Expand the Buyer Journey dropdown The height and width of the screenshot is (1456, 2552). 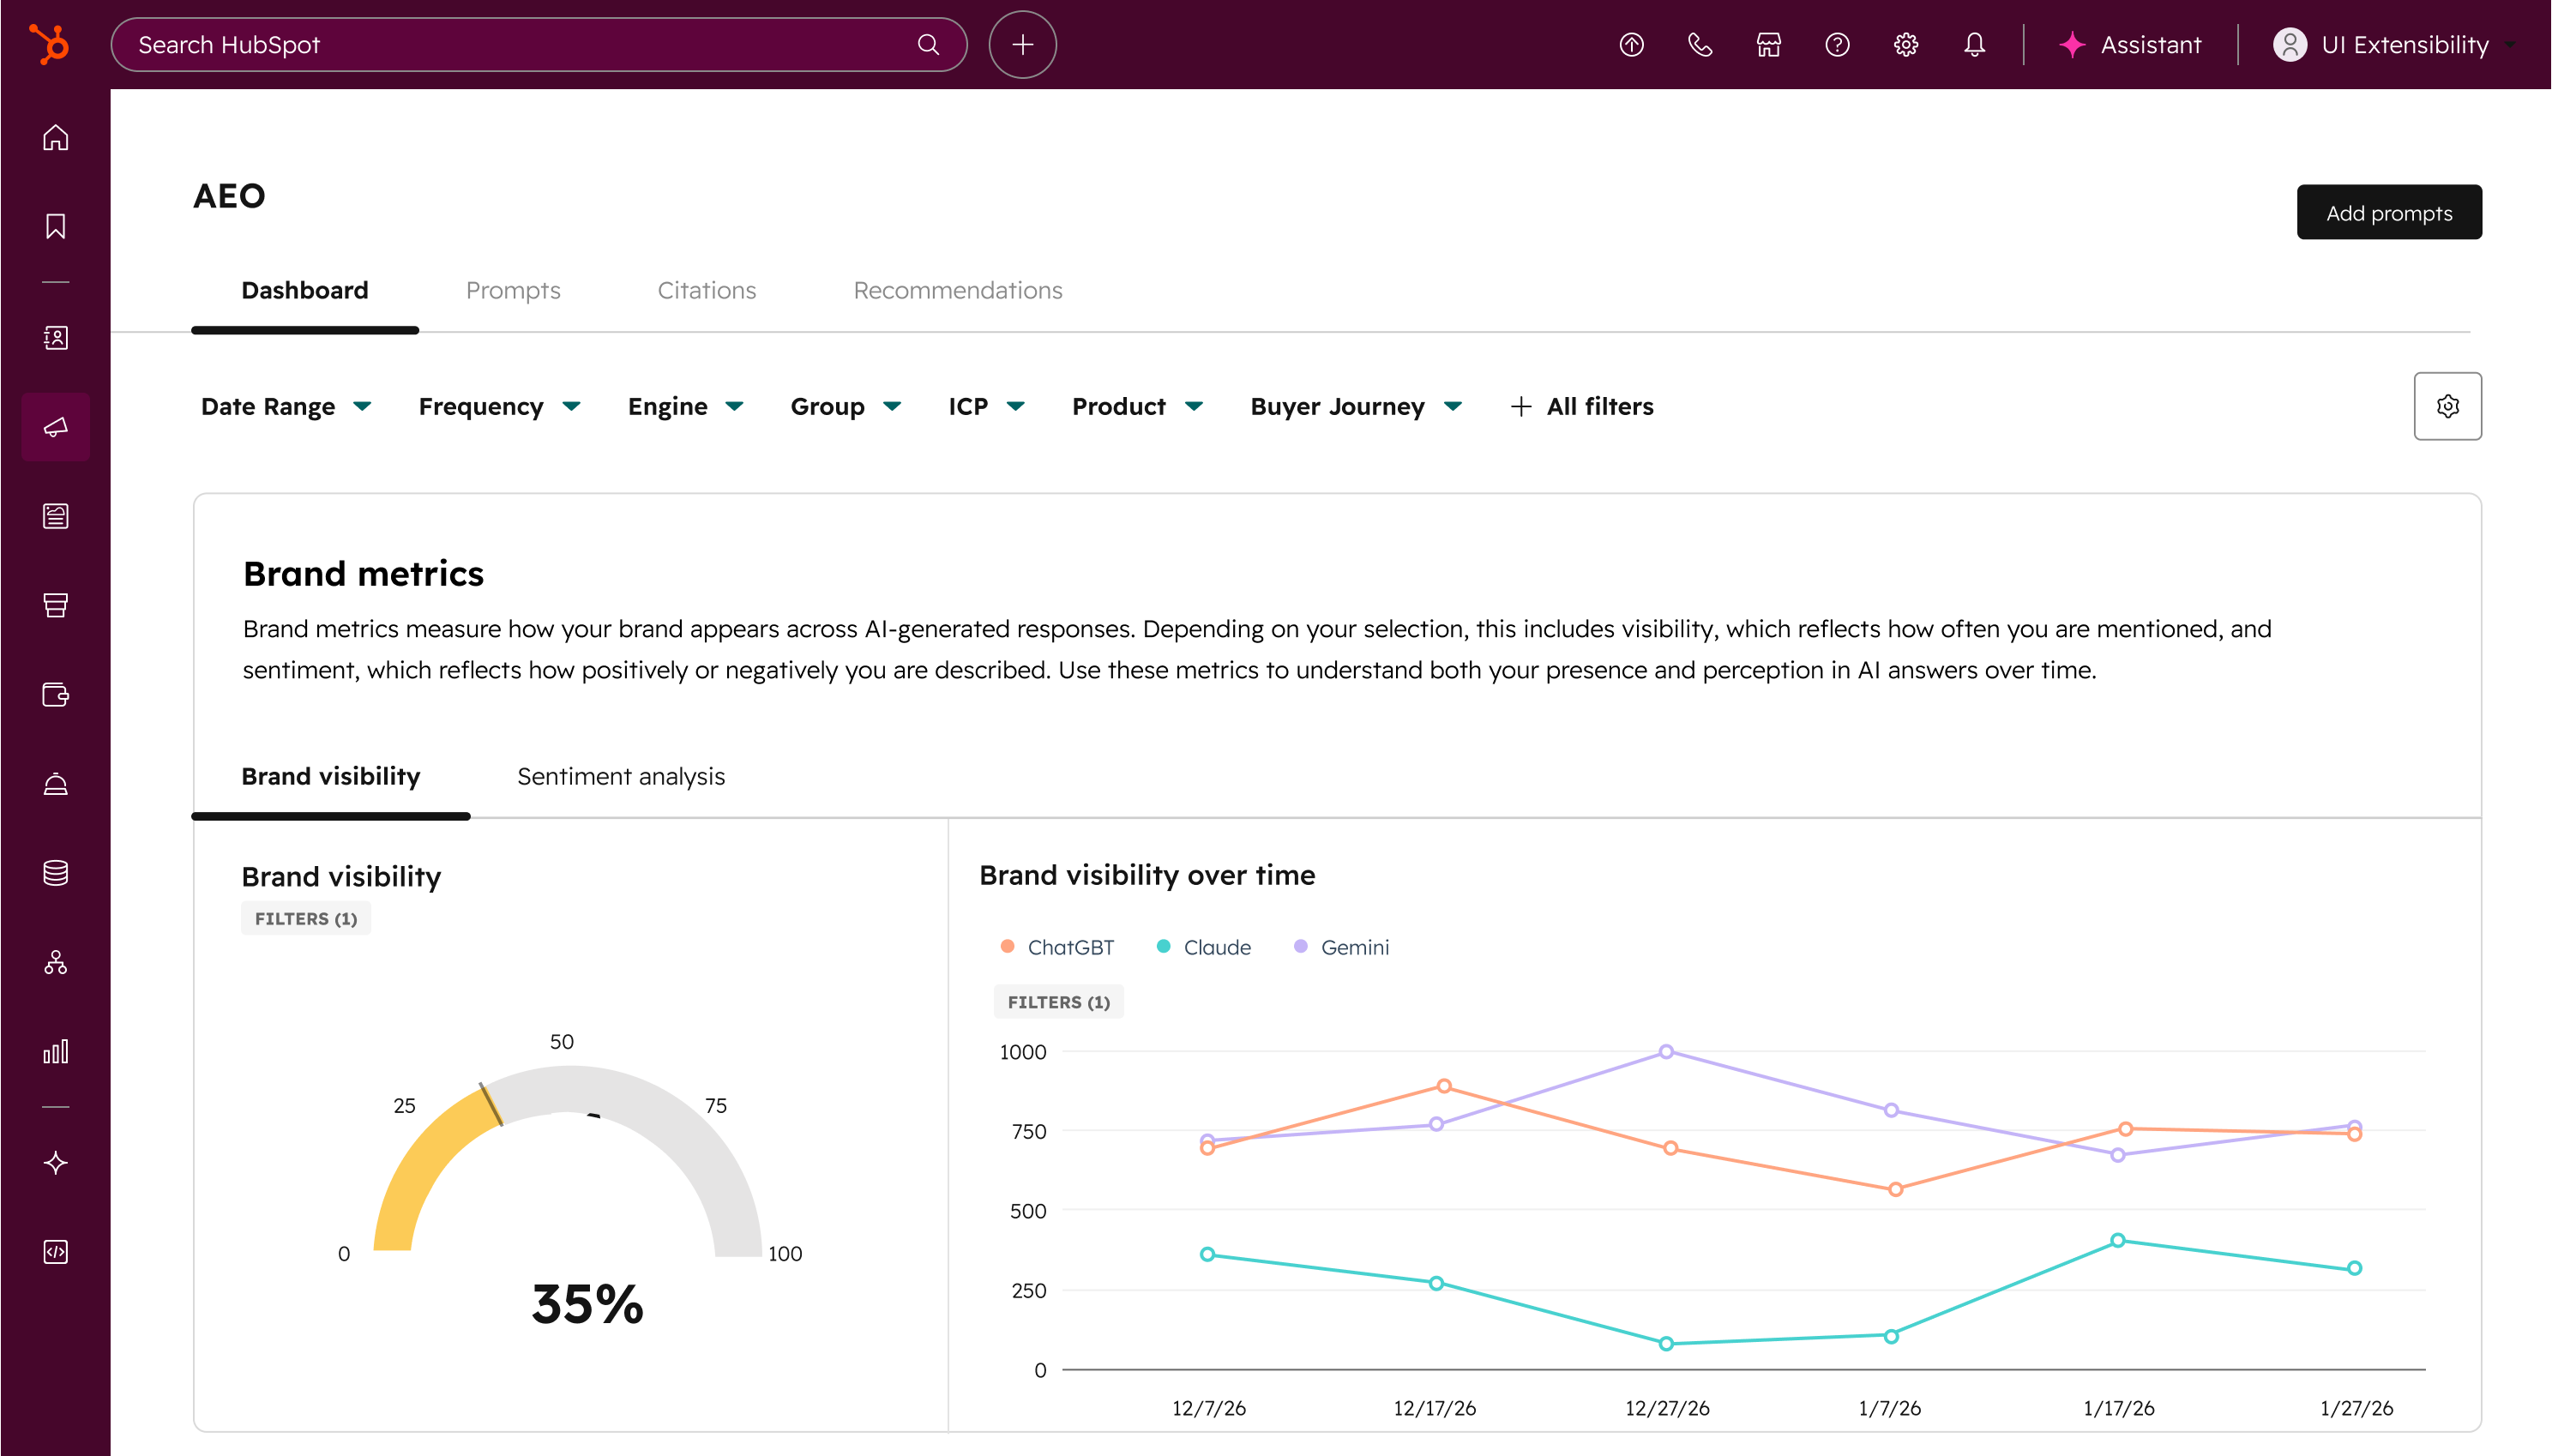[1355, 406]
